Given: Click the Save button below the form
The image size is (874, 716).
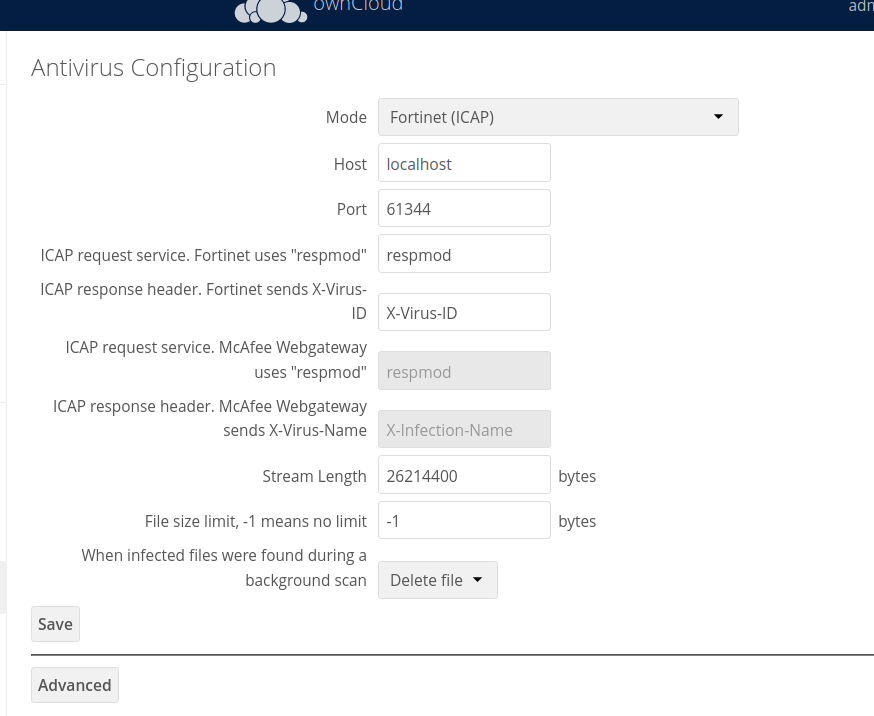Looking at the screenshot, I should click(x=55, y=623).
